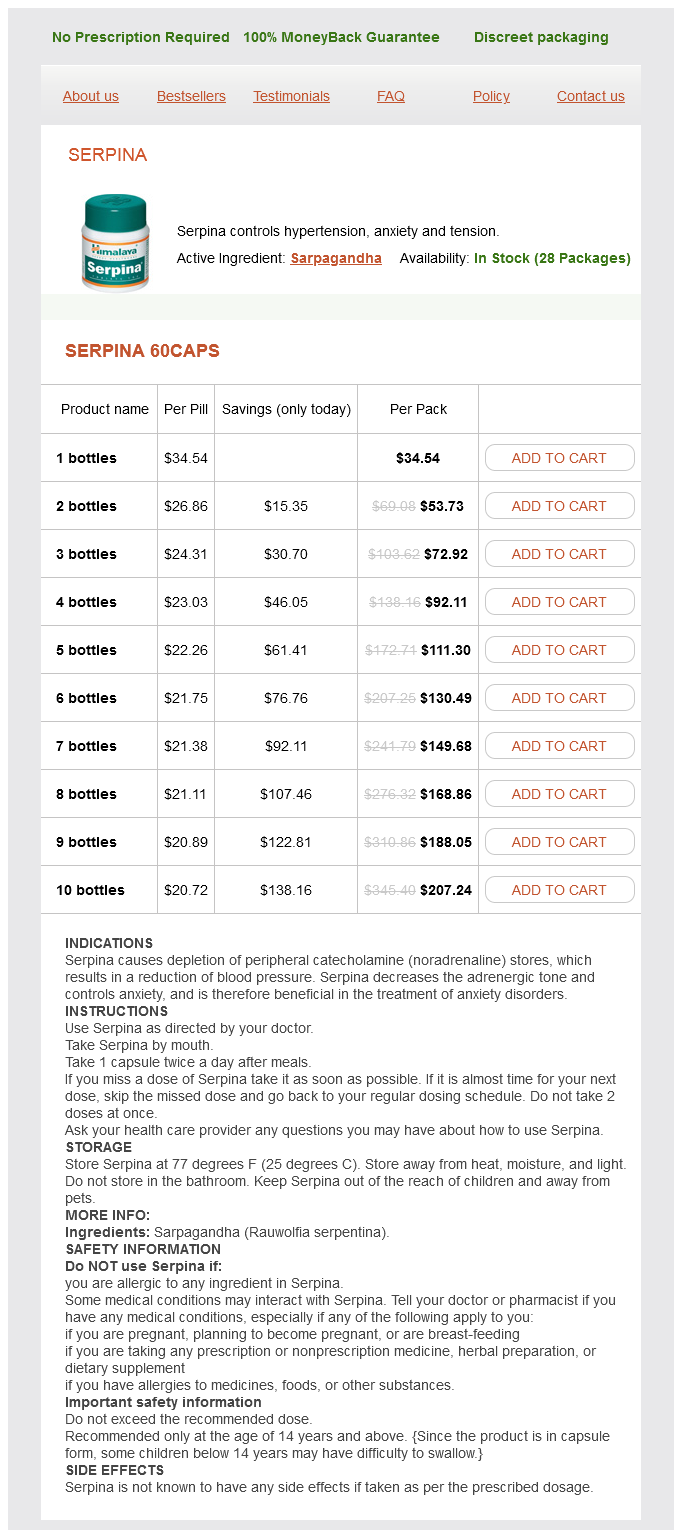Open the Testimonials page
Viewport: 682px width, 1538px height.
click(x=291, y=96)
